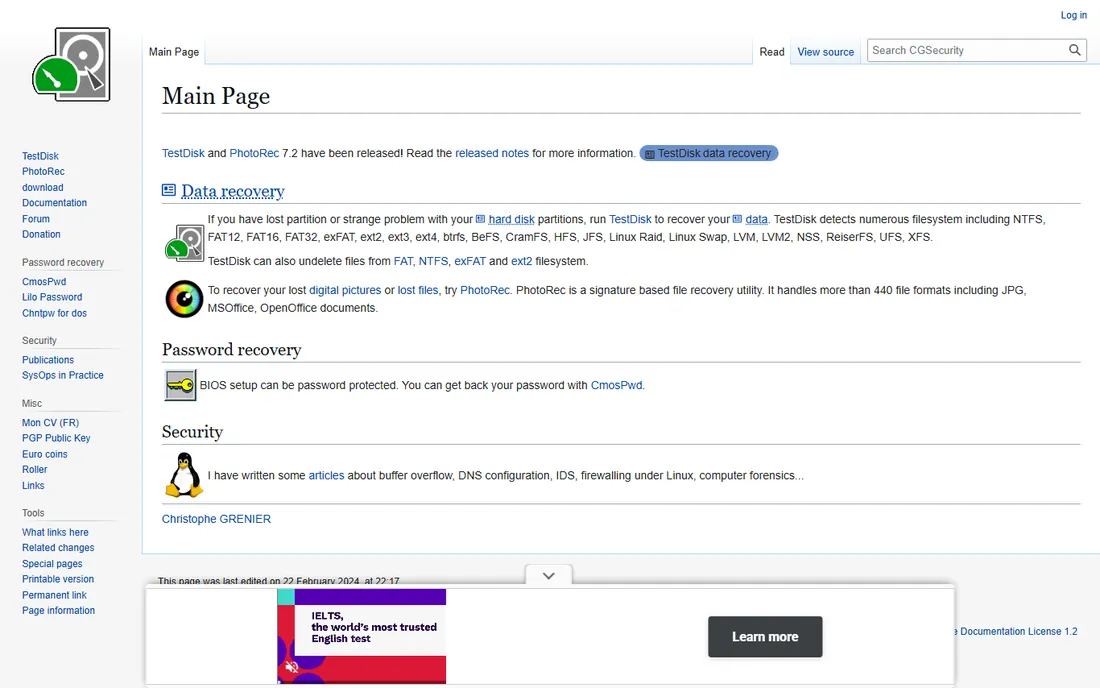
Task: Open Christophe GRENIER author link
Action: (216, 519)
